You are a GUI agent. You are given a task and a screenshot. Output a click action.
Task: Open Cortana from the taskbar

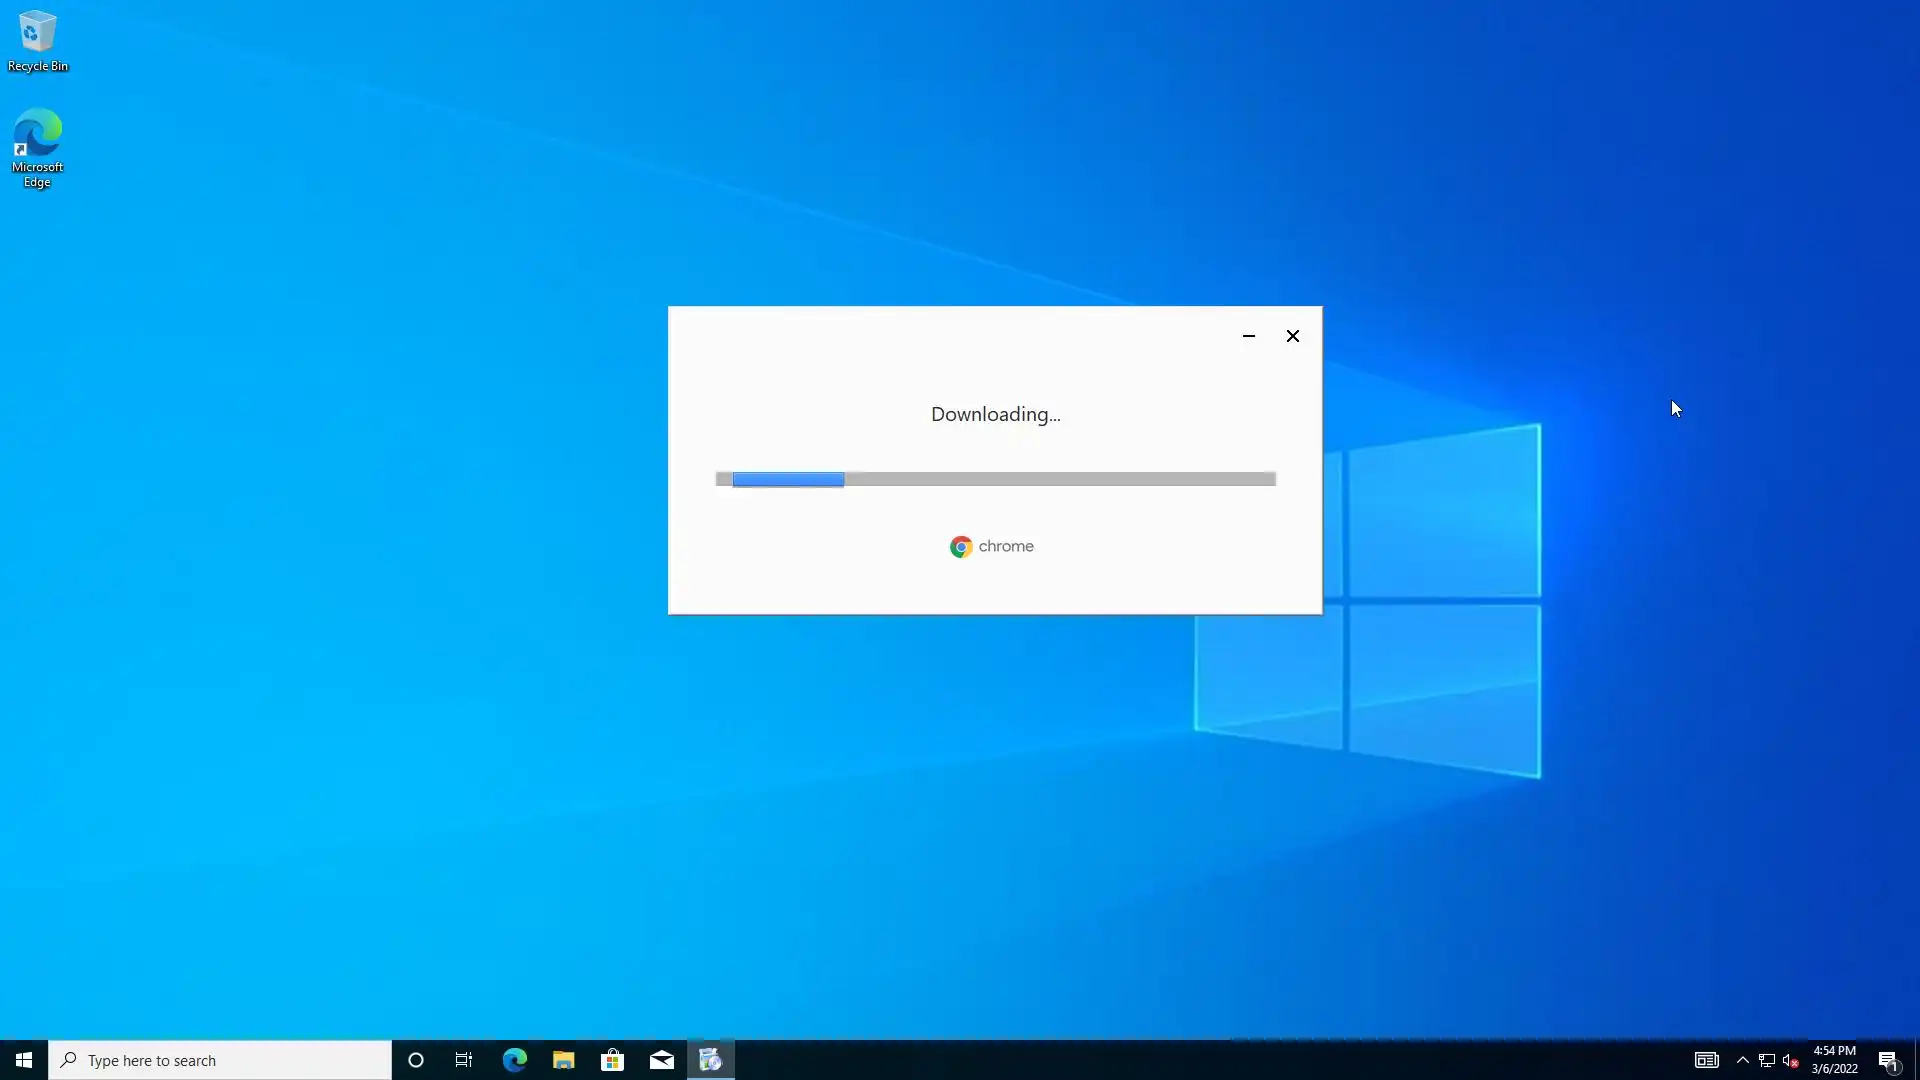tap(416, 1060)
